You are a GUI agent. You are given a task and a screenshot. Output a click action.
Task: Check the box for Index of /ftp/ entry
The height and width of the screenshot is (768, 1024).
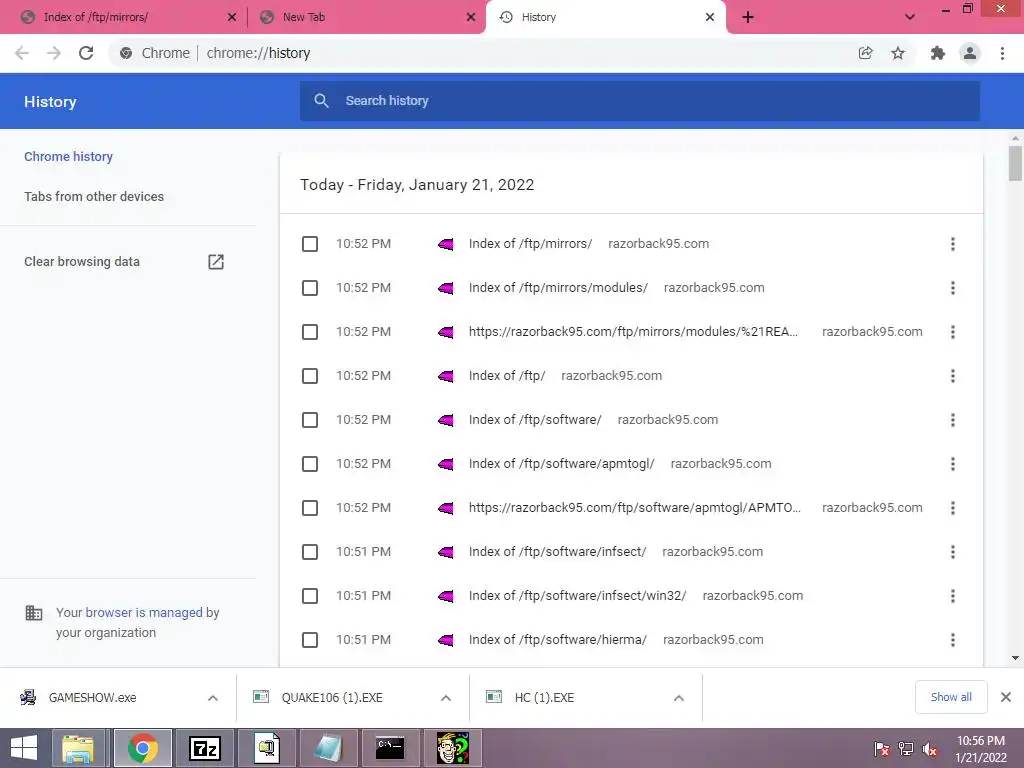click(310, 376)
